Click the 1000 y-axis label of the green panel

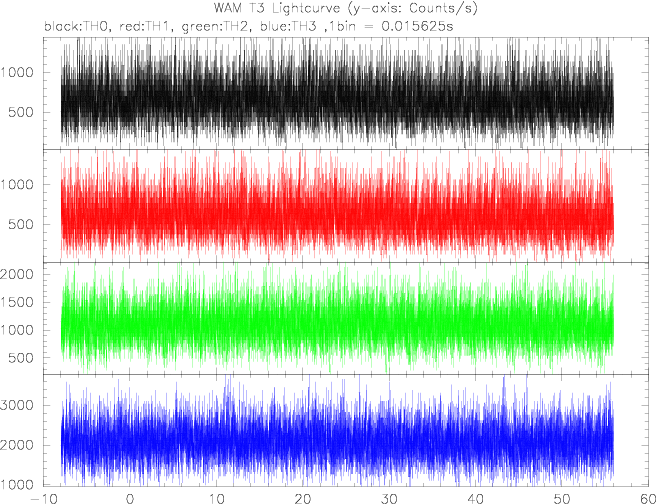click(x=16, y=330)
